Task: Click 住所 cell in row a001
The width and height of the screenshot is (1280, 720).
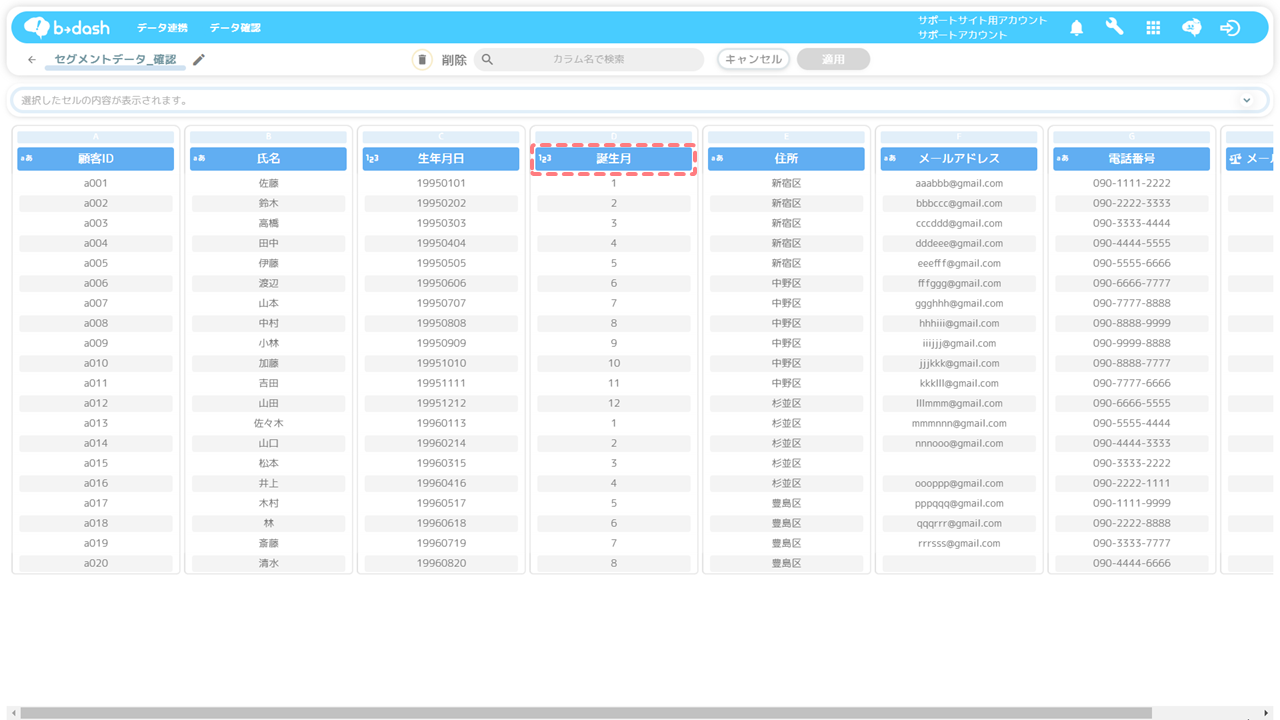Action: (786, 183)
